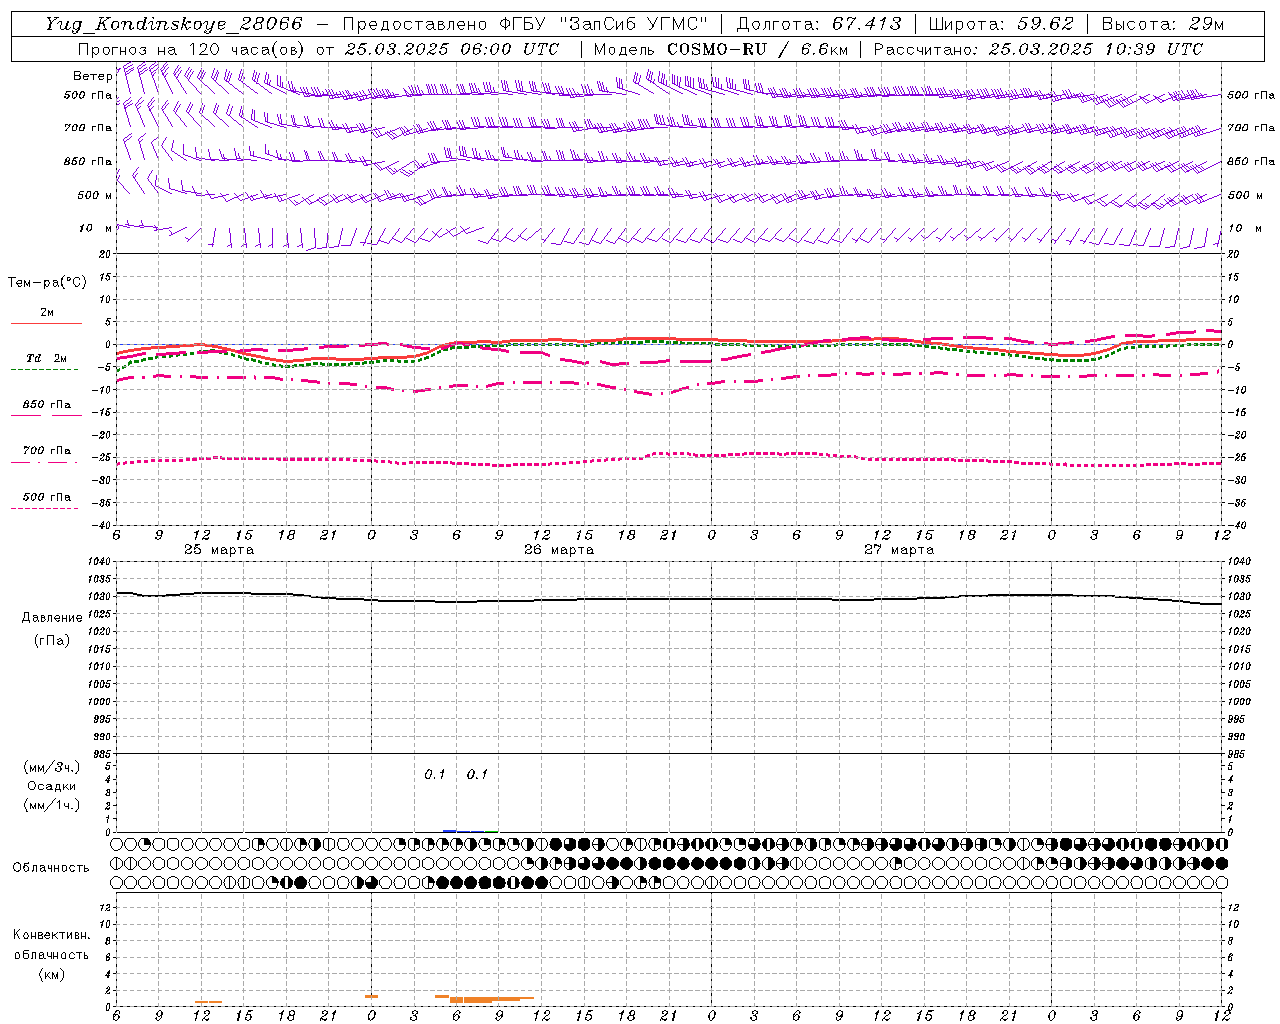This screenshot has width=1280, height=1024.
Task: Click the station title Yug_Kondinskoye_28066
Action: pyautogui.click(x=173, y=24)
